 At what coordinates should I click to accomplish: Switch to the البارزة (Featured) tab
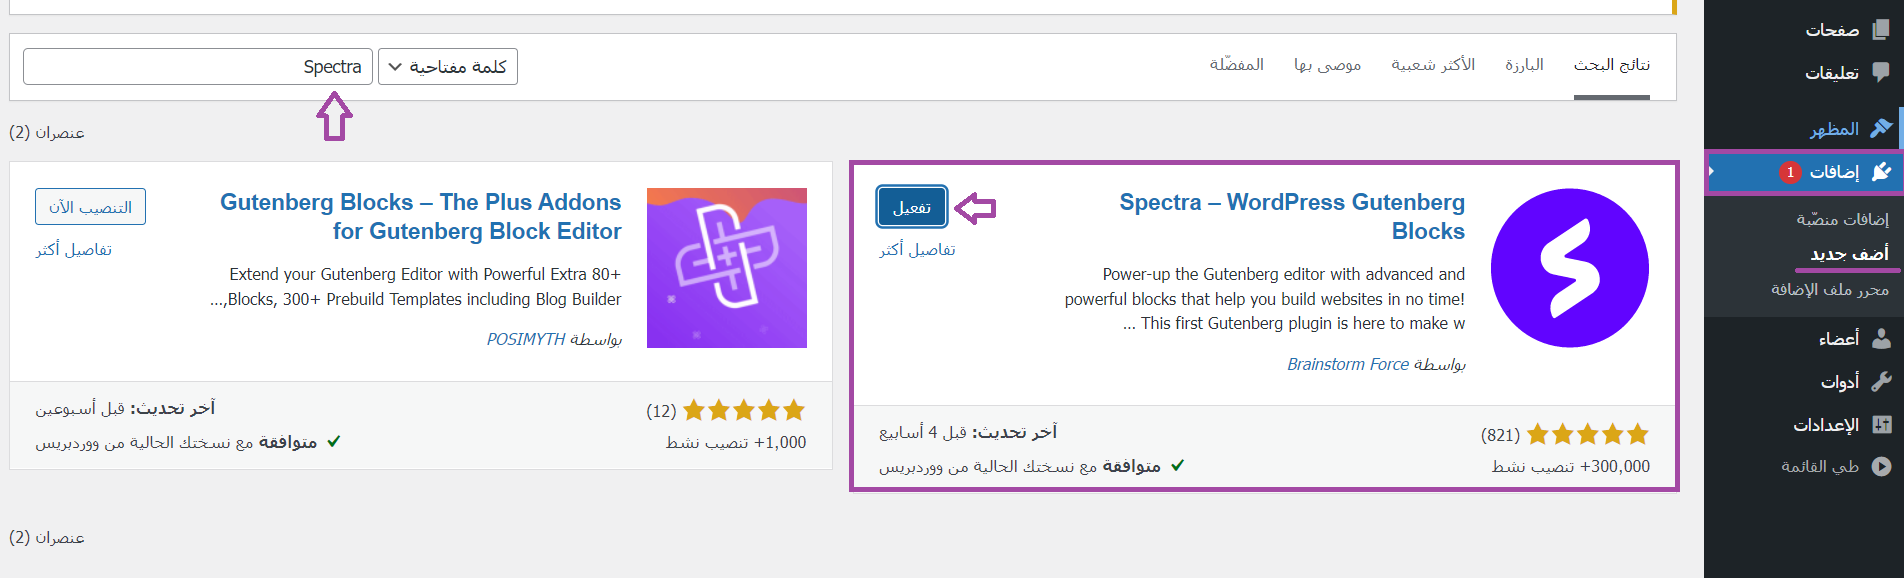(1524, 65)
